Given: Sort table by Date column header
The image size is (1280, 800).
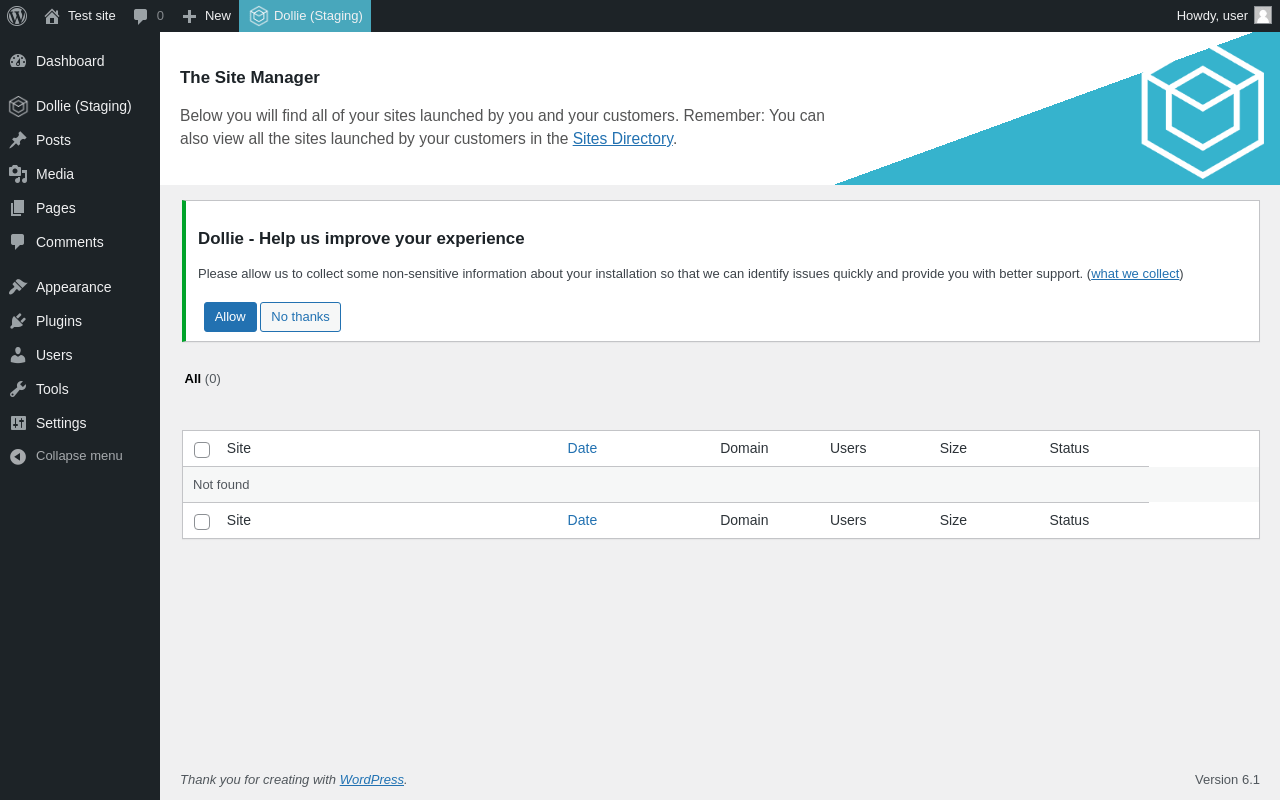Looking at the screenshot, I should point(582,448).
